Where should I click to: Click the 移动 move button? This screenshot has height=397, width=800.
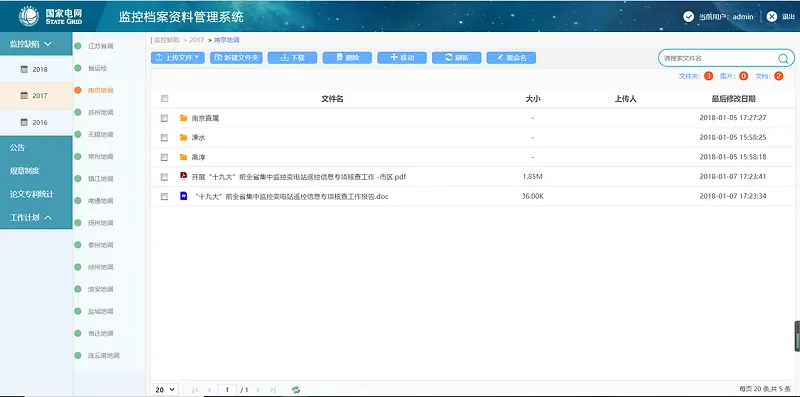[402, 58]
